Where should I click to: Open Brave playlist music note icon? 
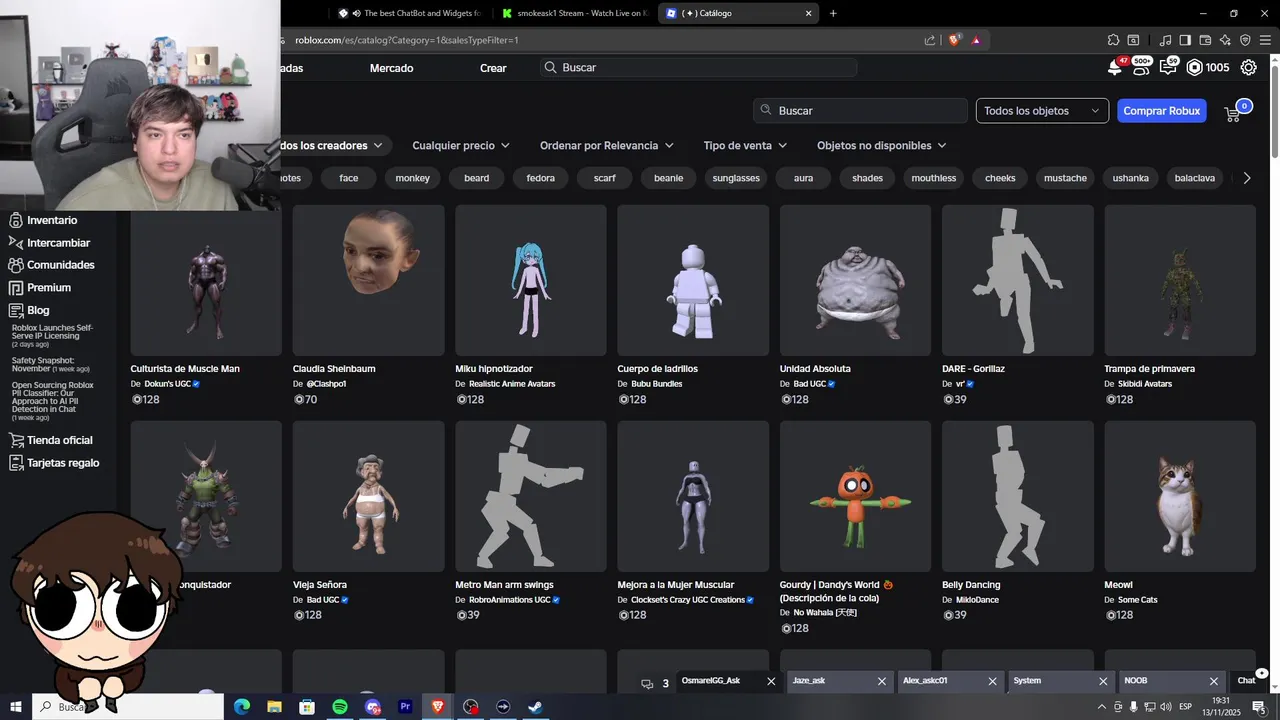click(1165, 40)
